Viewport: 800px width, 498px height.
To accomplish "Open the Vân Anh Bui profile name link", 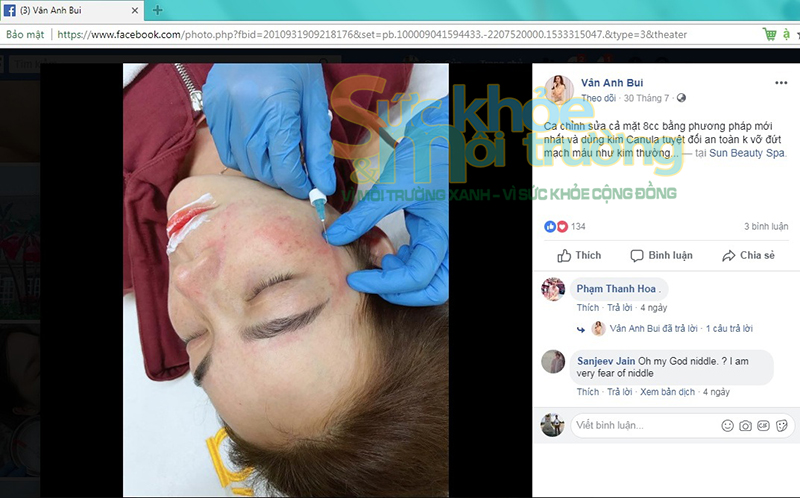I will 612,83.
